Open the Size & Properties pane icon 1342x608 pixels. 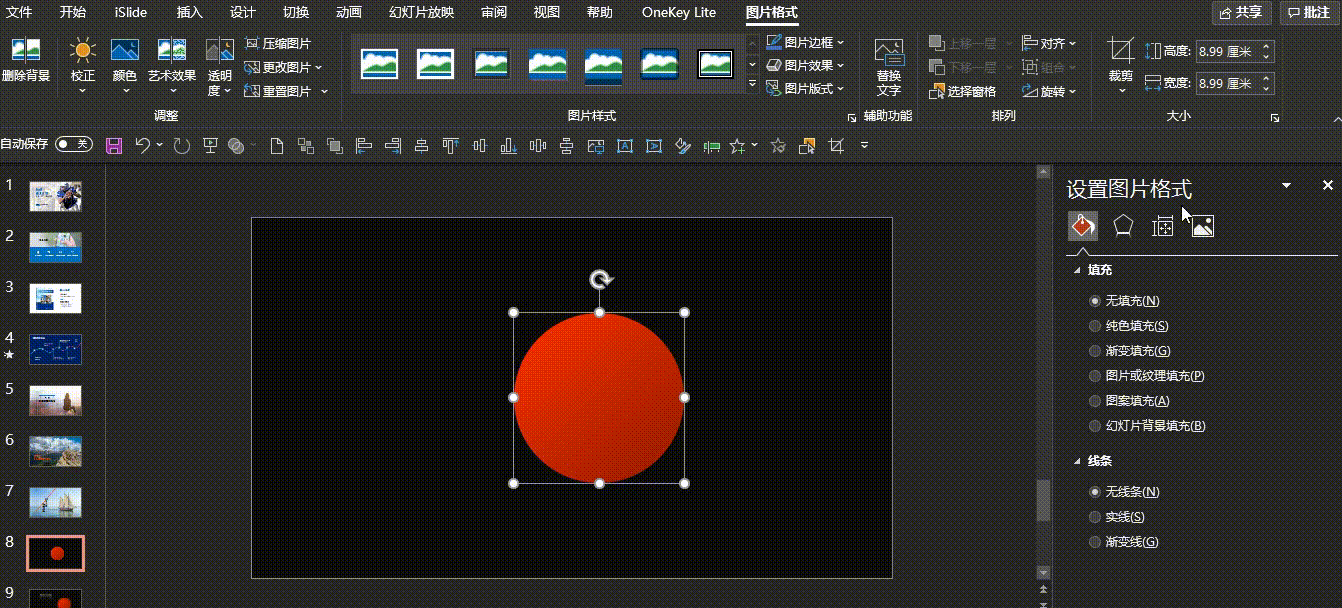(1162, 226)
